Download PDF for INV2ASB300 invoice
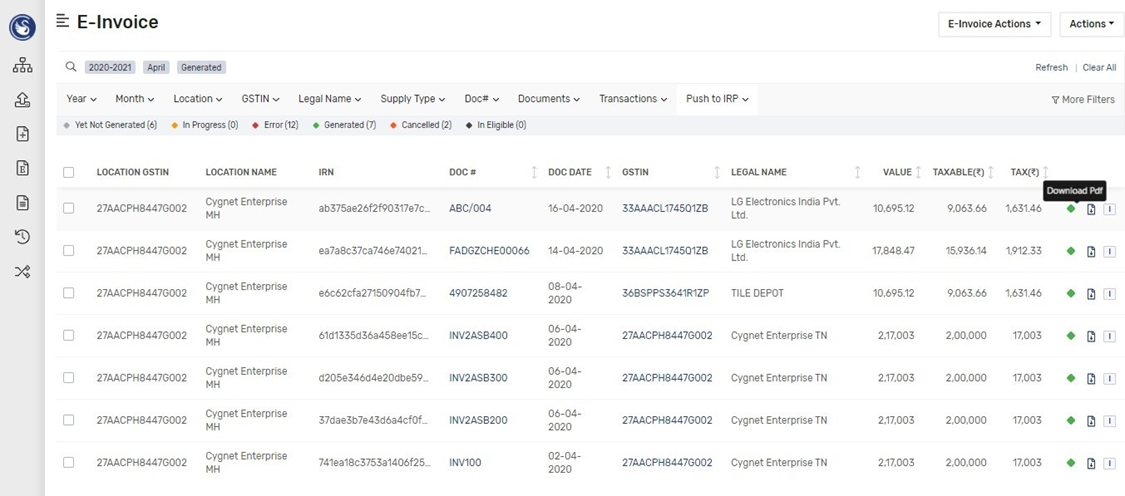 (1091, 378)
